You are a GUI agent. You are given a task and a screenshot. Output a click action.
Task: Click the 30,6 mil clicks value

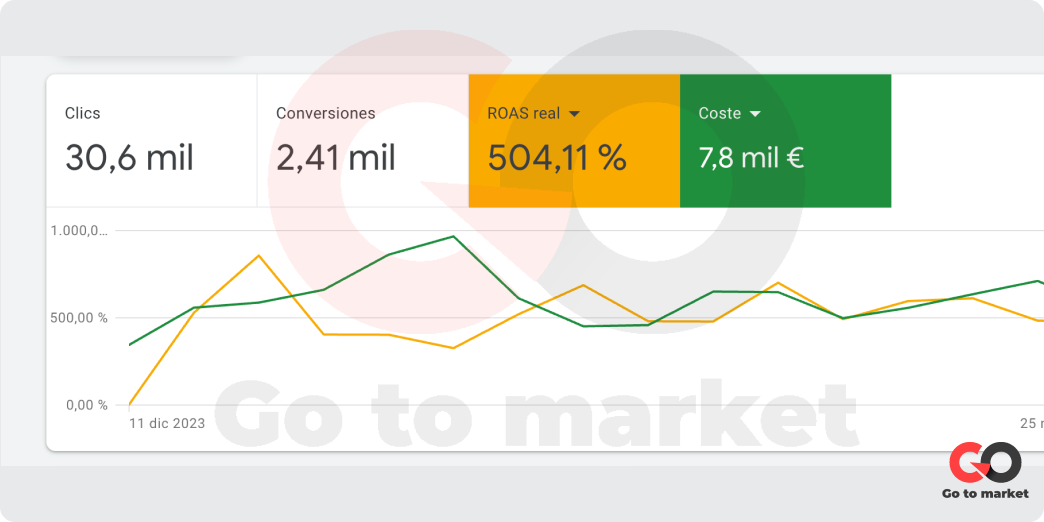pos(129,158)
